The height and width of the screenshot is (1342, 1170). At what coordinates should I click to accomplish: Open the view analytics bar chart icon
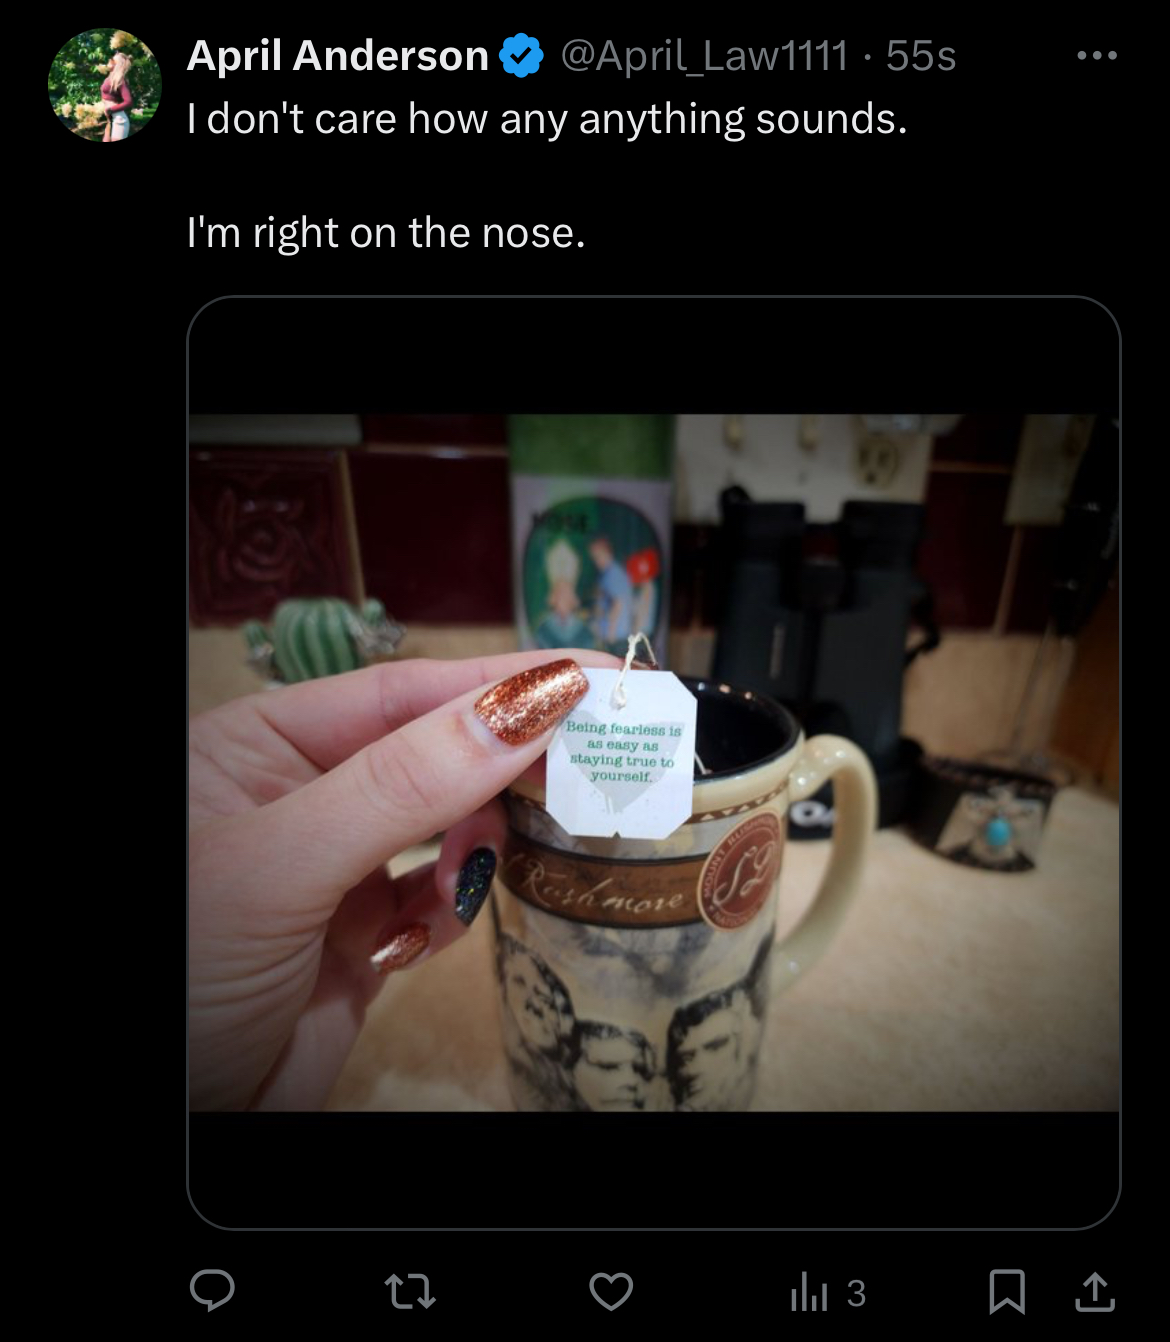(x=809, y=1292)
